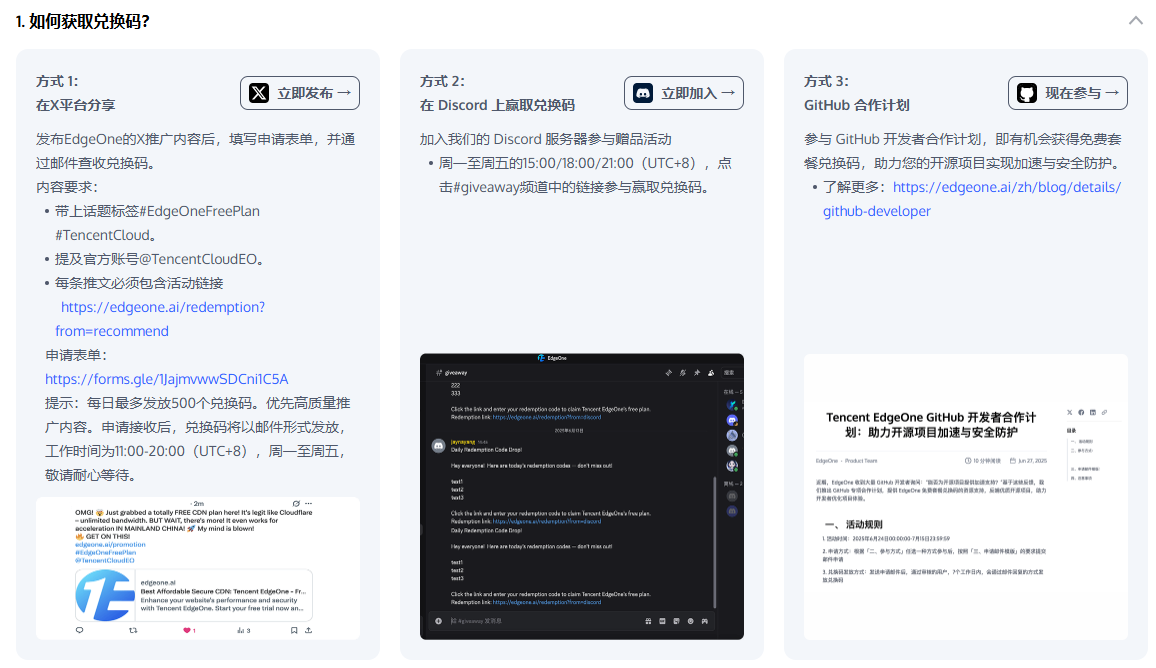Click the '方式 3:' label

tap(826, 81)
